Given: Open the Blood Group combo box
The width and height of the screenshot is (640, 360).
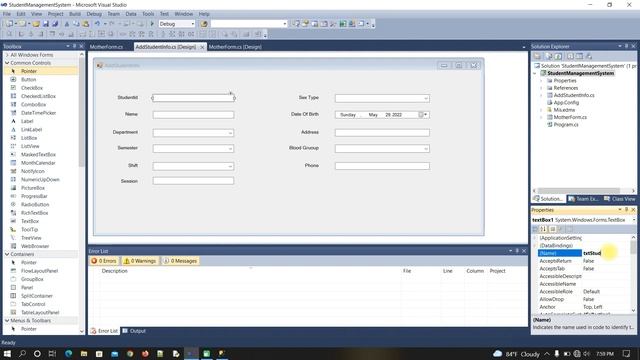Looking at the screenshot, I should pyautogui.click(x=426, y=149).
